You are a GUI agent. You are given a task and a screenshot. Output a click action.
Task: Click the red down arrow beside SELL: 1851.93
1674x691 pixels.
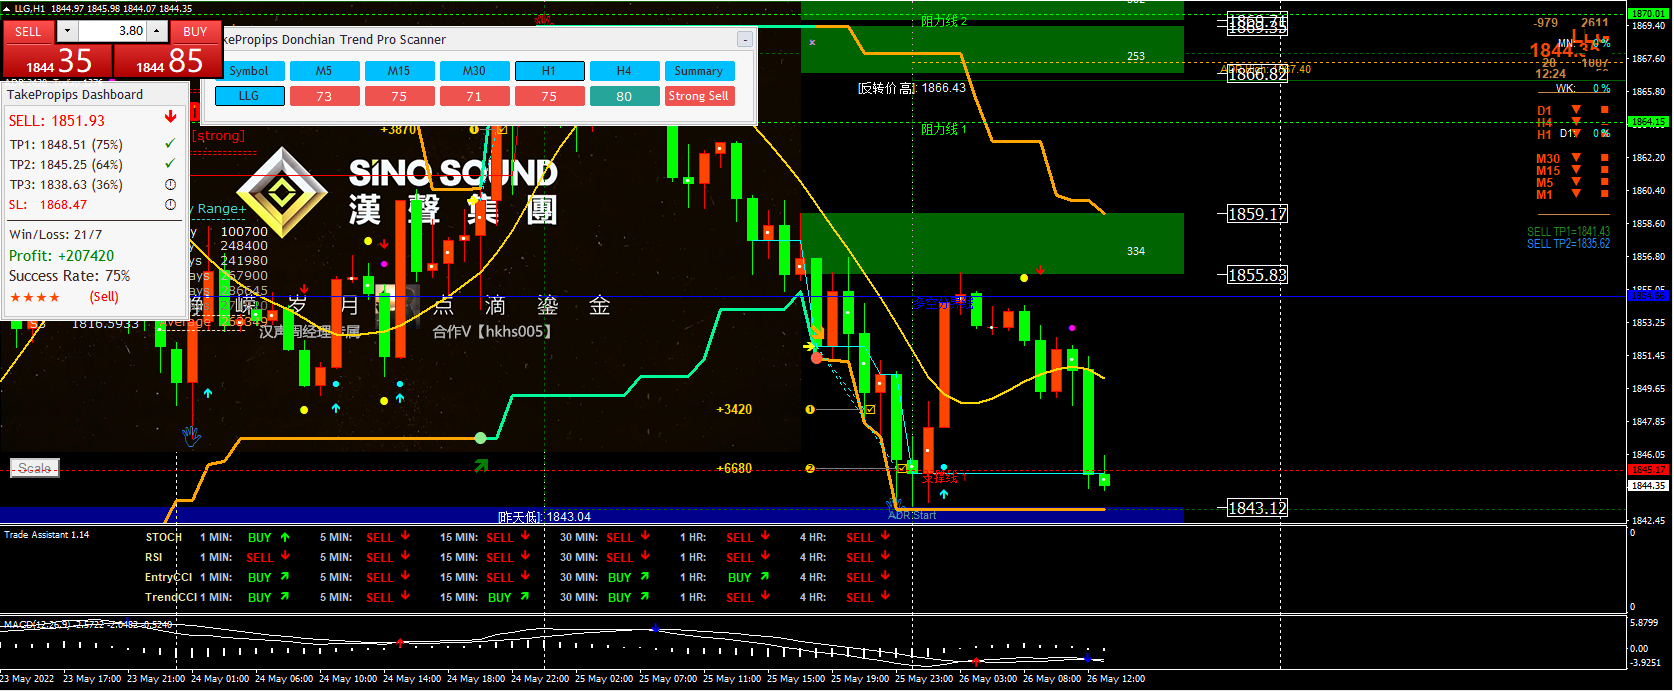pyautogui.click(x=170, y=118)
